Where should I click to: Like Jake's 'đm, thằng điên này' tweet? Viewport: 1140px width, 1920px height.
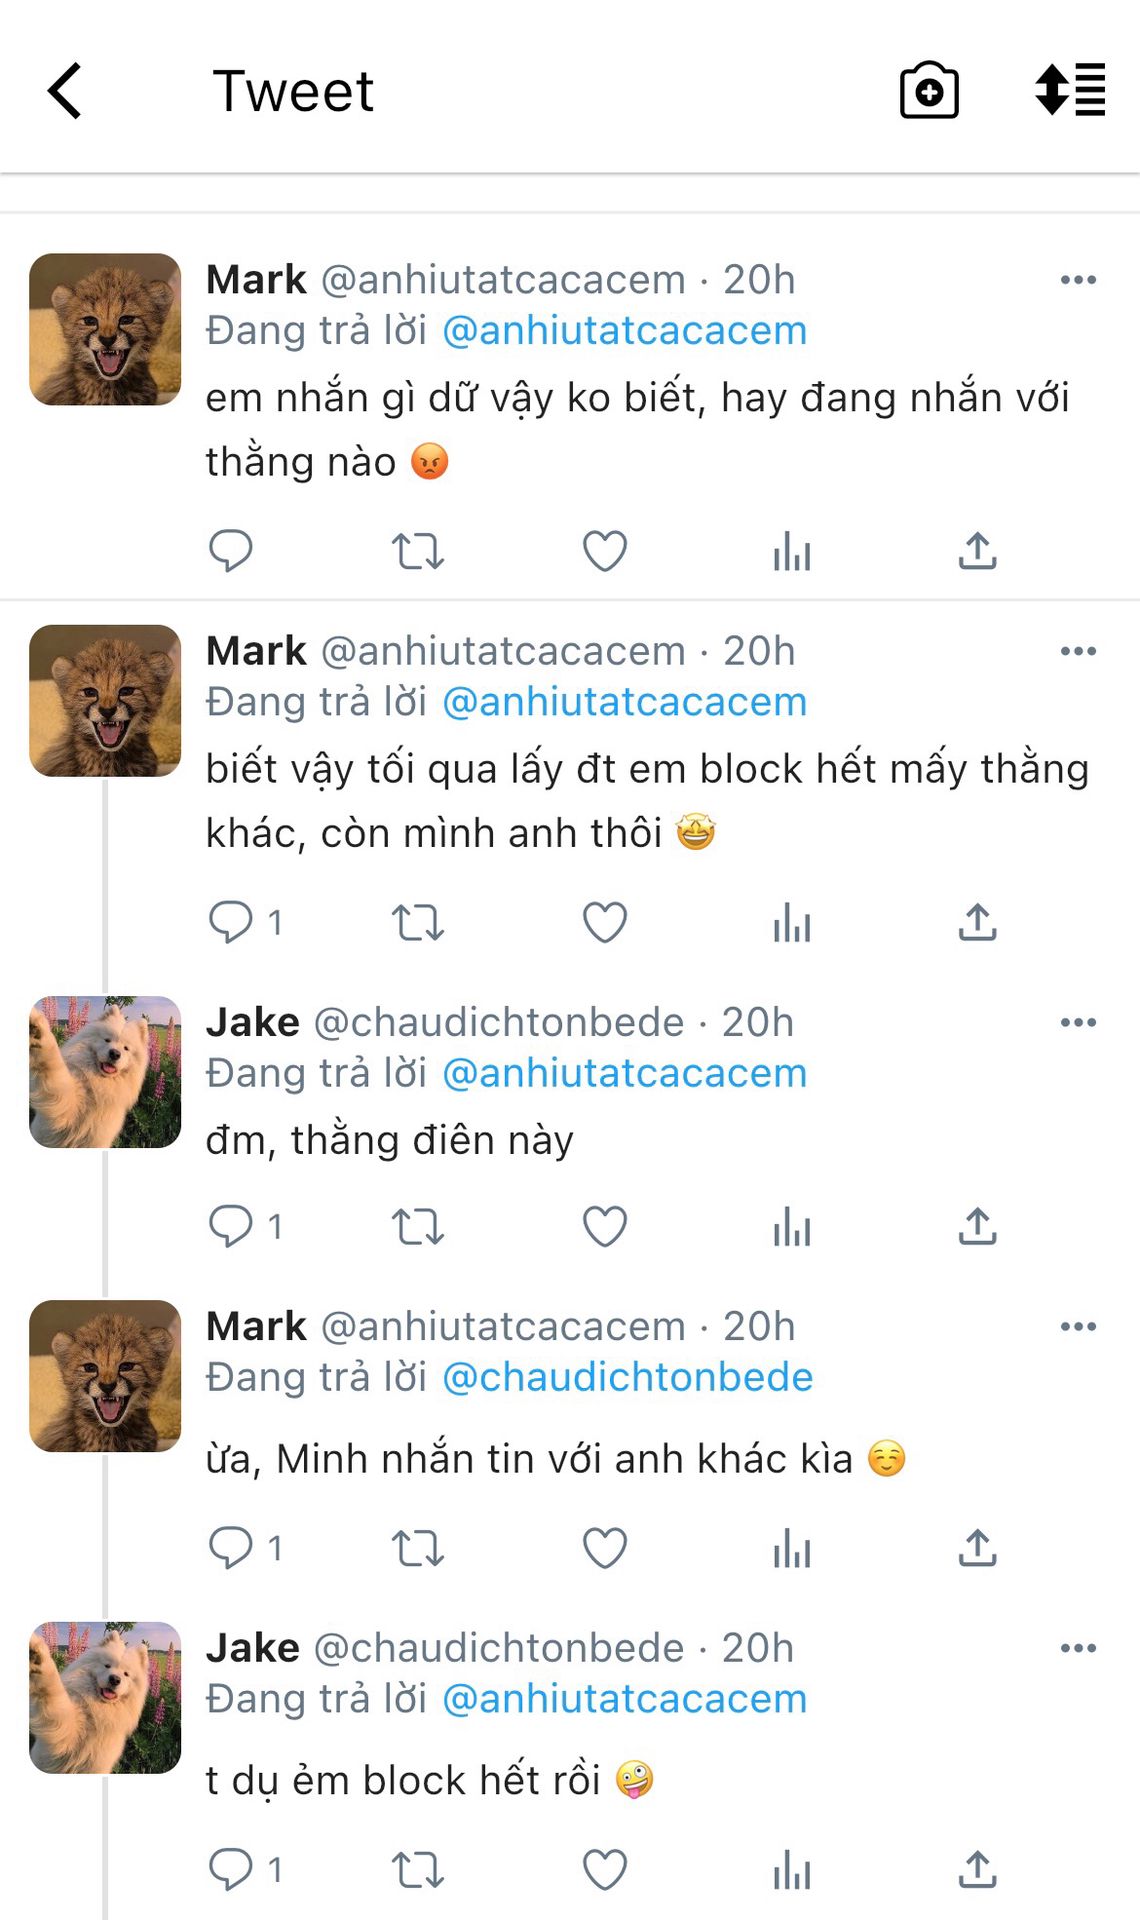[605, 1227]
